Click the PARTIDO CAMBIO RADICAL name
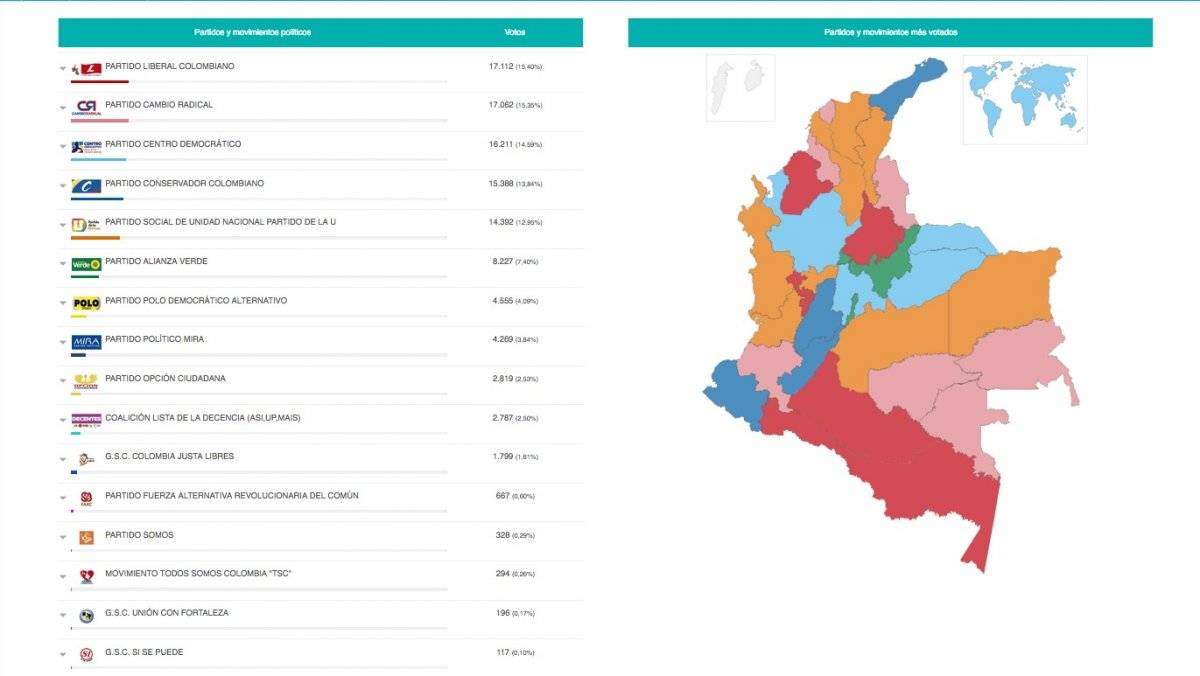 [x=159, y=105]
